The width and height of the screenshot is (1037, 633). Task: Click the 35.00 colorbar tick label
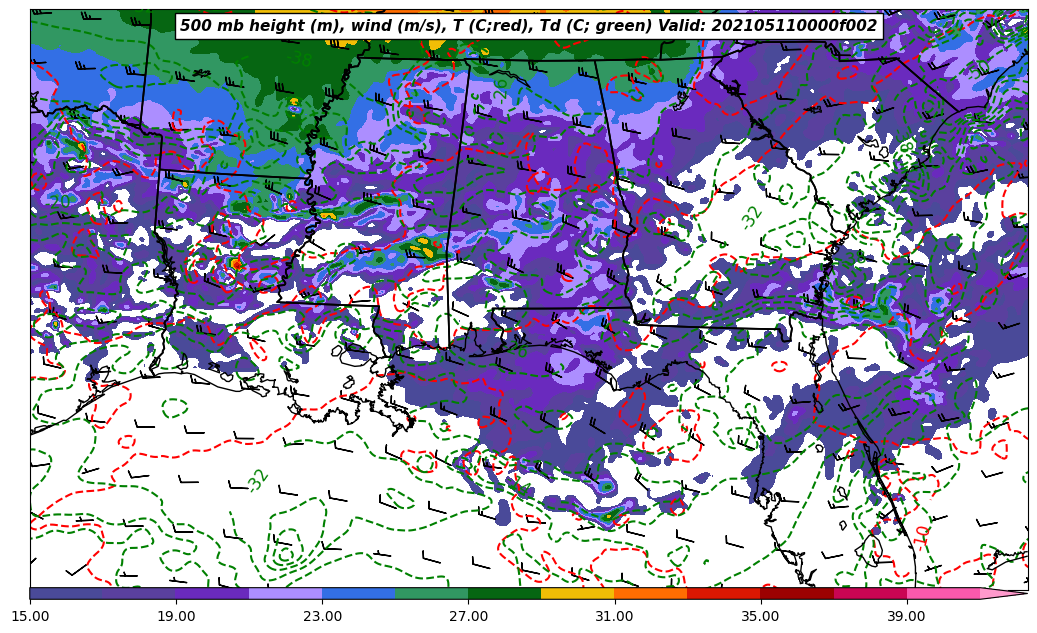760,616
